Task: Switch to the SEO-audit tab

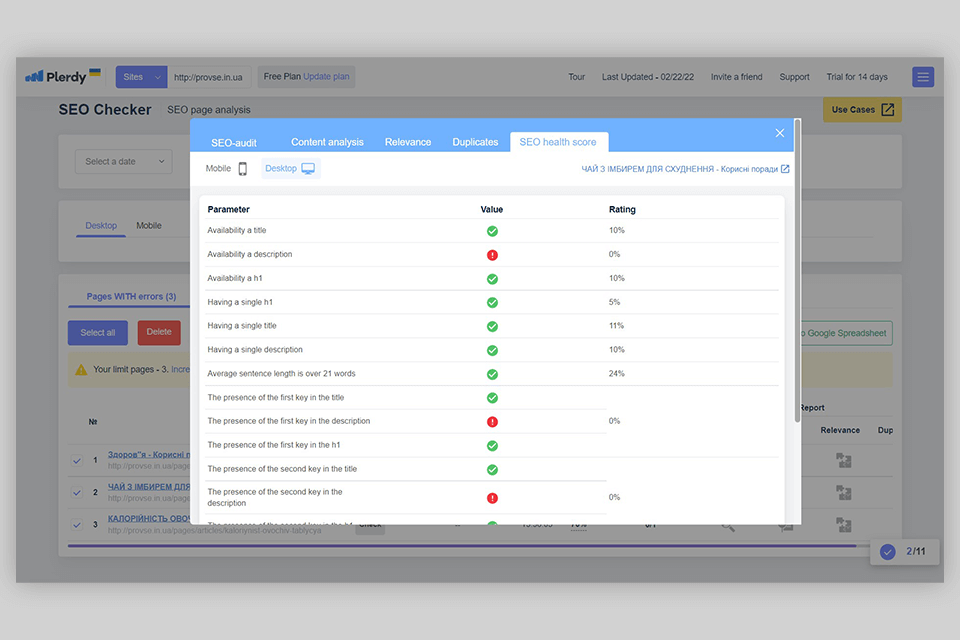Action: pyautogui.click(x=234, y=143)
